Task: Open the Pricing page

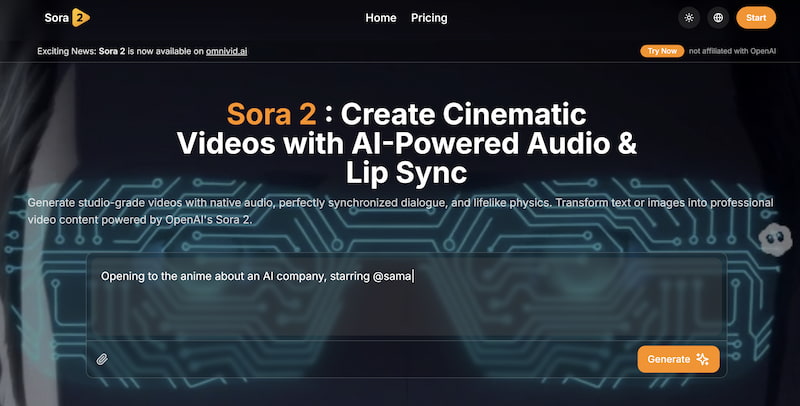Action: (x=429, y=18)
